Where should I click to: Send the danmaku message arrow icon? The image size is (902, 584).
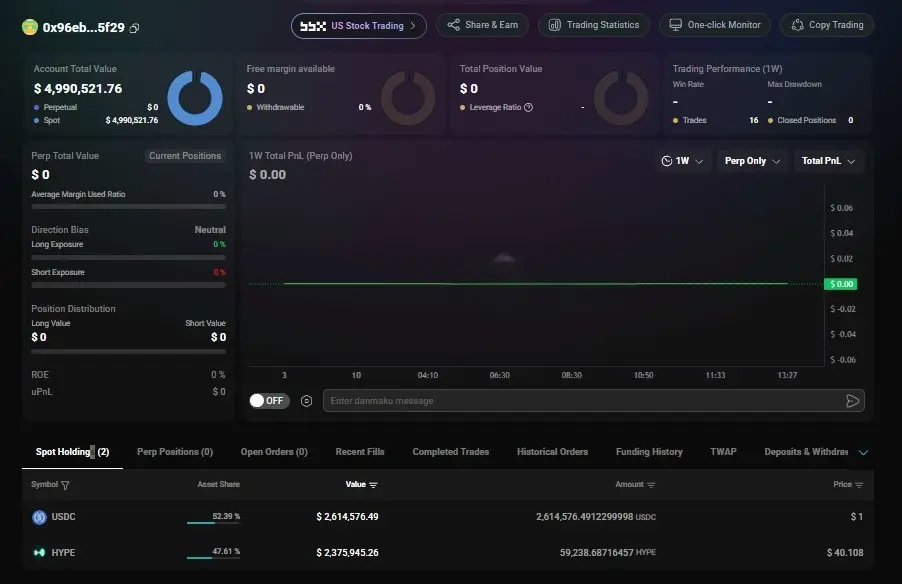(x=853, y=401)
